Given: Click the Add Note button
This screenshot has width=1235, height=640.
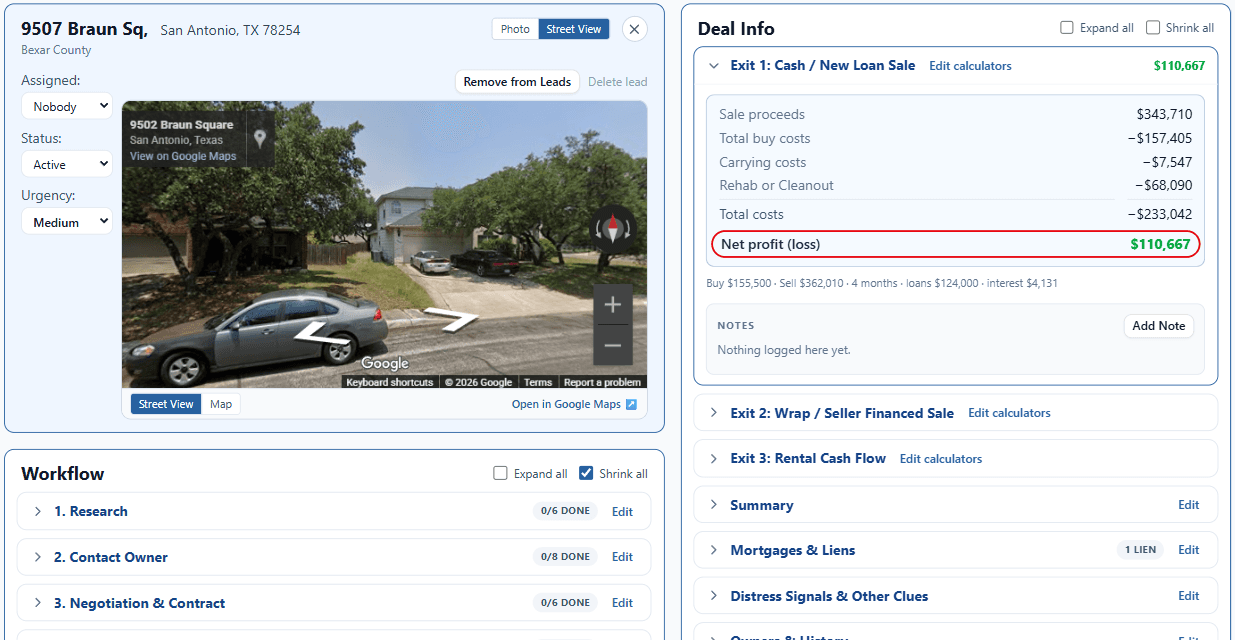Looking at the screenshot, I should (1158, 326).
